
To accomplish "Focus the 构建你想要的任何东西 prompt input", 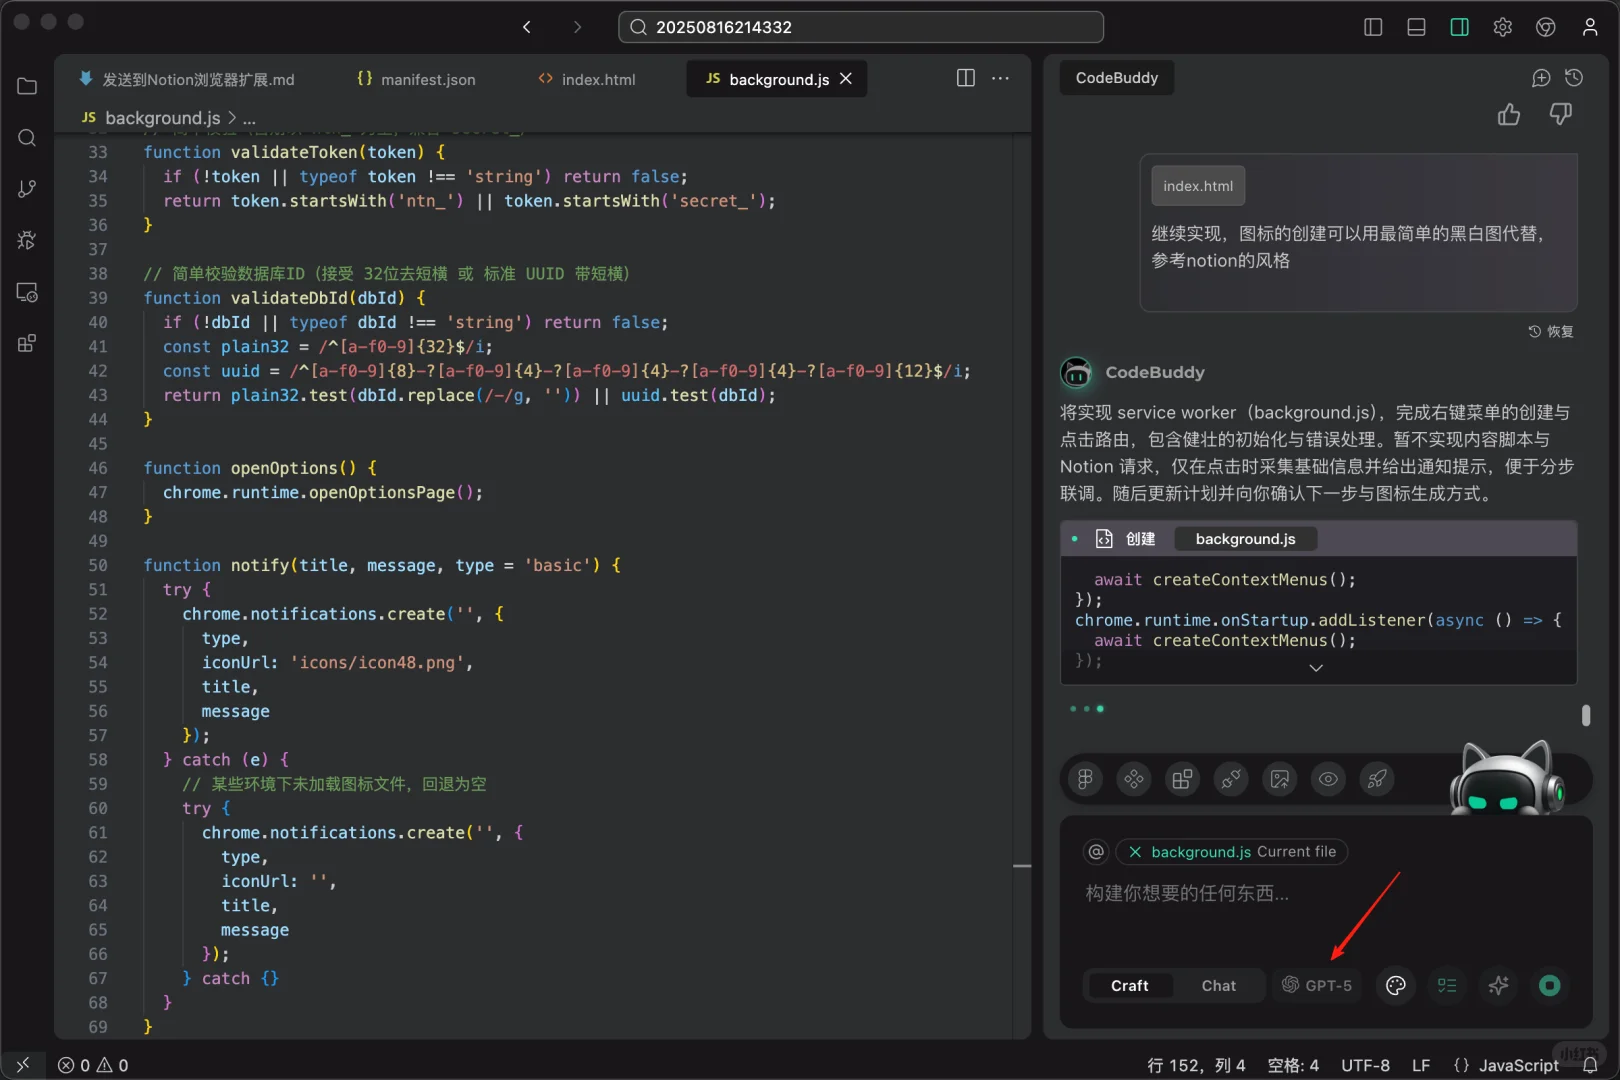I will (x=1326, y=894).
